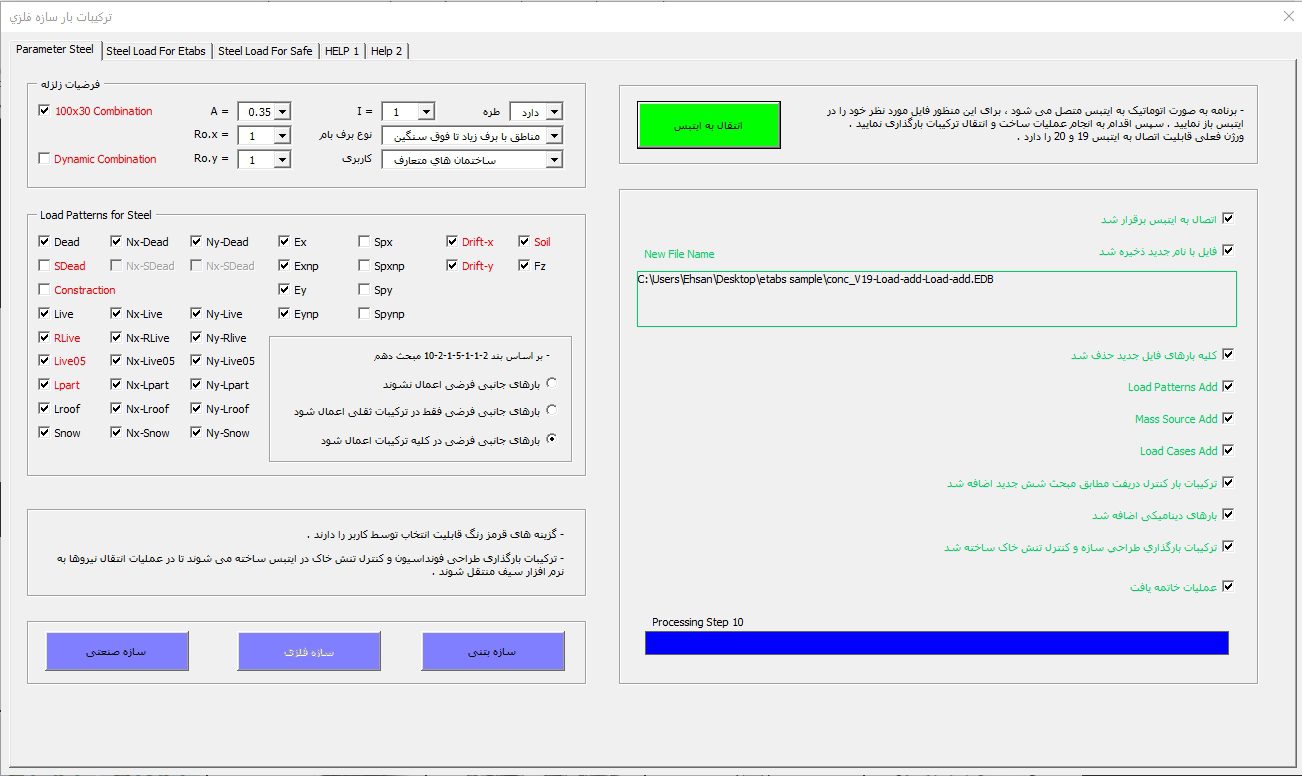Viewport: 1302px width, 776px height.
Task: Expand the A = 0.35 dropdown
Action: point(282,112)
